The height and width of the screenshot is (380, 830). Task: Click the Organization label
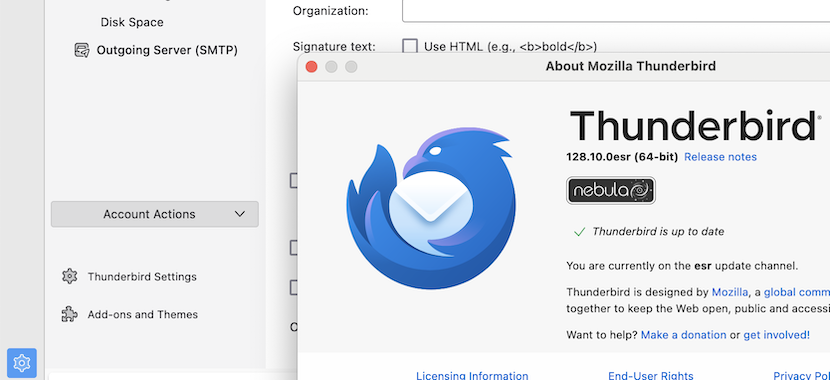point(330,11)
